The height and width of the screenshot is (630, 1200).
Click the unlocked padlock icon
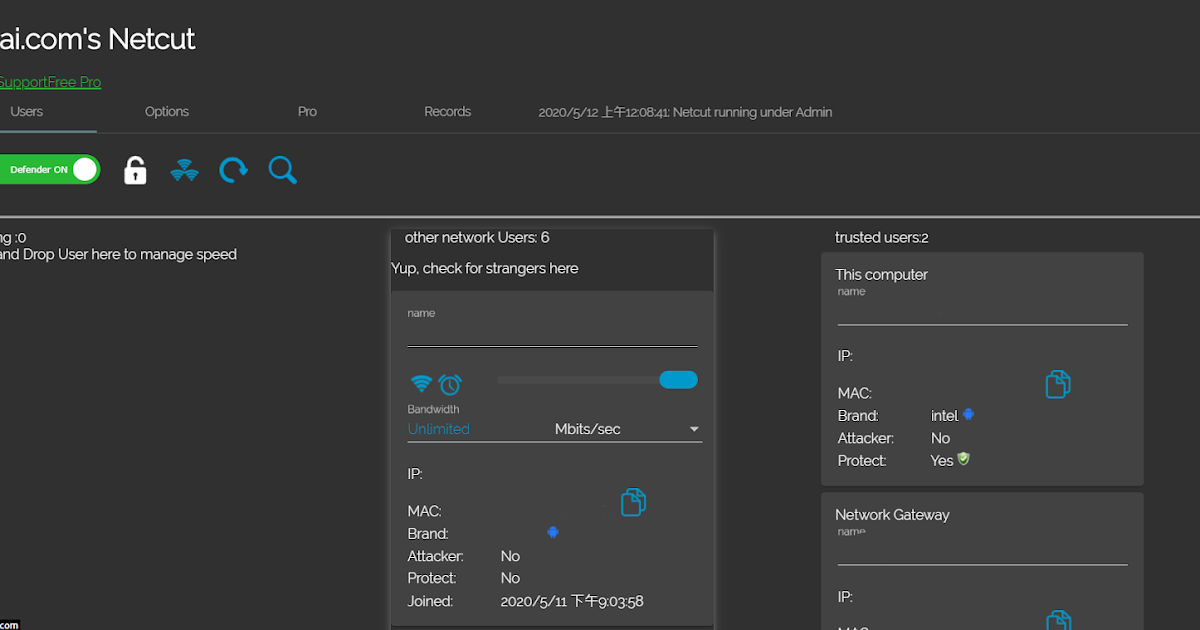click(135, 170)
